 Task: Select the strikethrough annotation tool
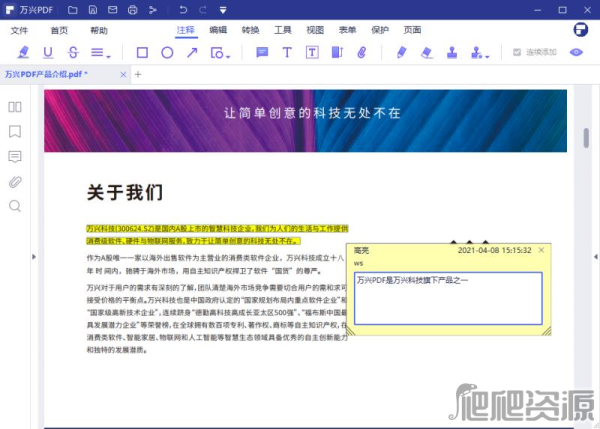73,52
